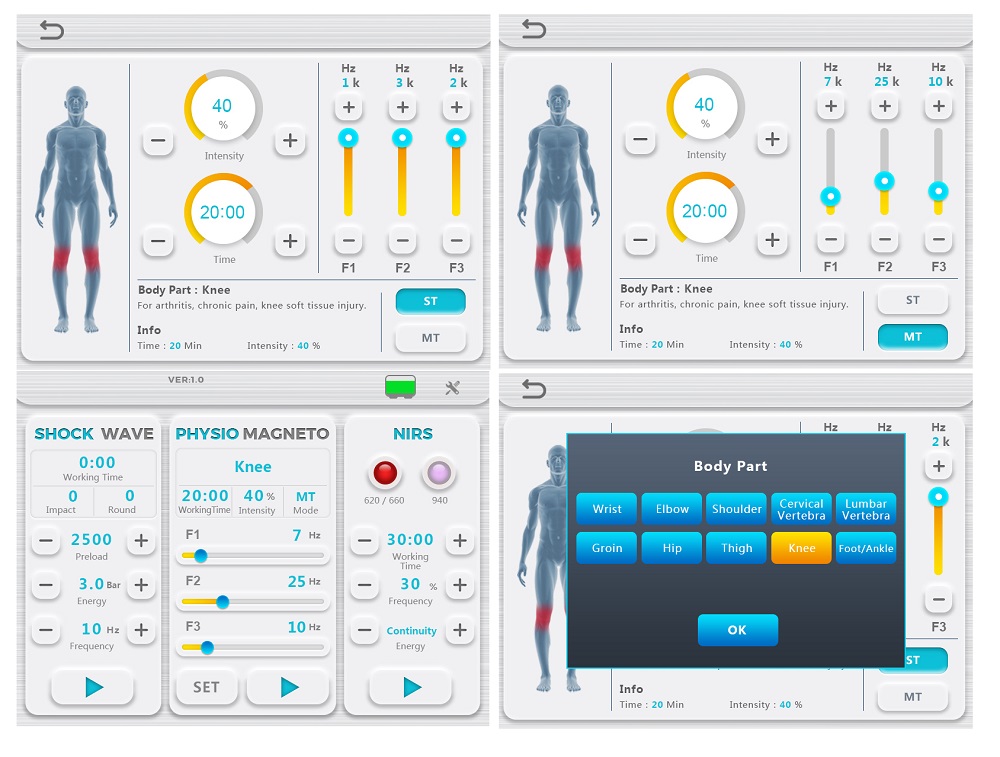Increase F1 7k frequency in MT panel
This screenshot has height=757, width=1000.
click(830, 106)
